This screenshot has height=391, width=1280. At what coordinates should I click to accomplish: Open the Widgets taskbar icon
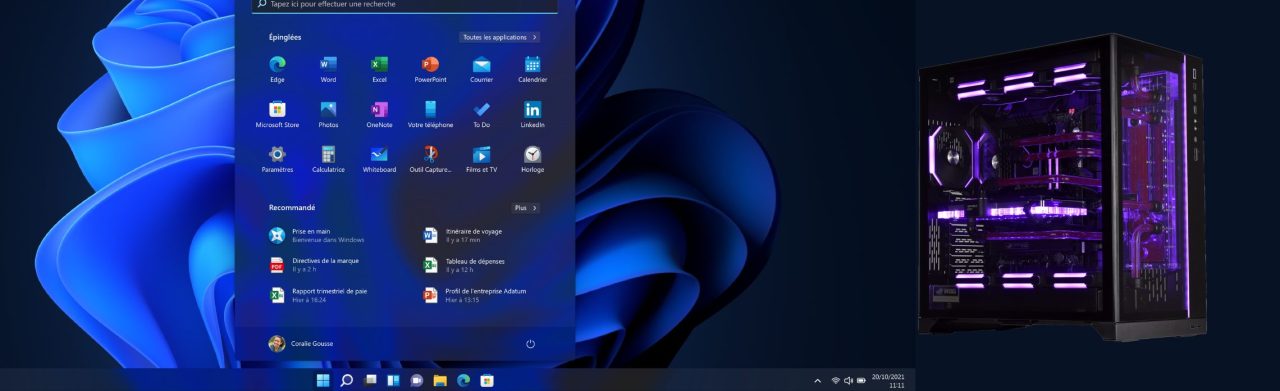[393, 380]
